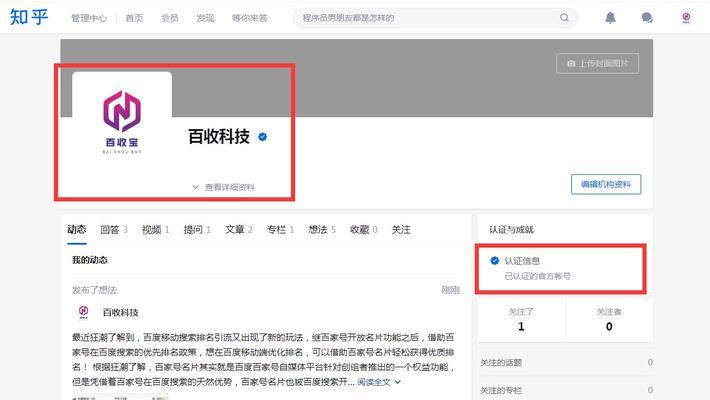Screen dimensions: 710x400
Task: Switch to the 文章 tab
Action: 239,230
